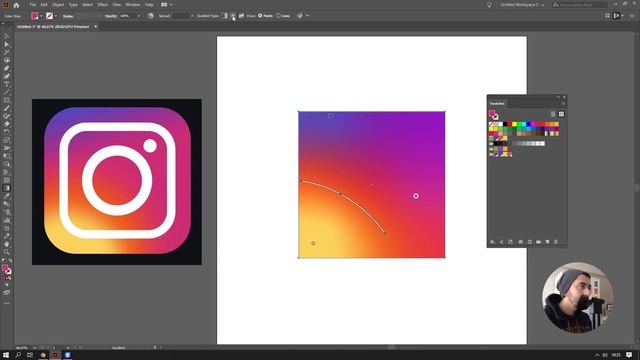Select the highlighted Gradient tool
This screenshot has height=360, width=640.
click(x=7, y=188)
